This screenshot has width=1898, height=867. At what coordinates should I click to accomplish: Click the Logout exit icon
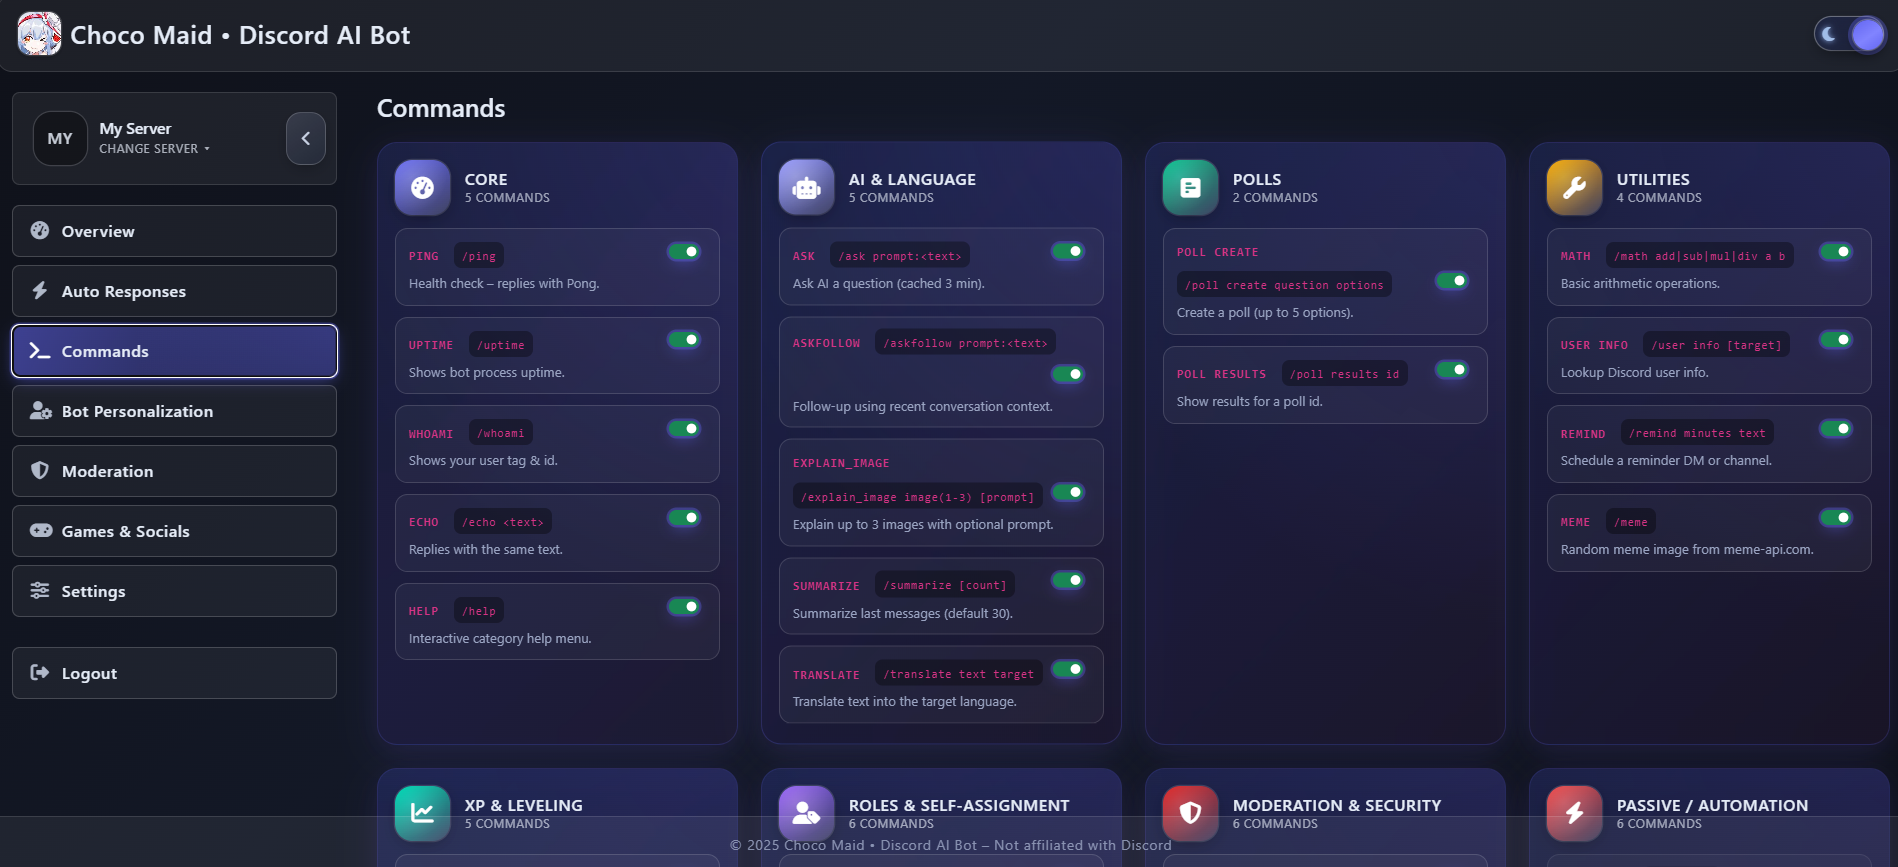[40, 673]
